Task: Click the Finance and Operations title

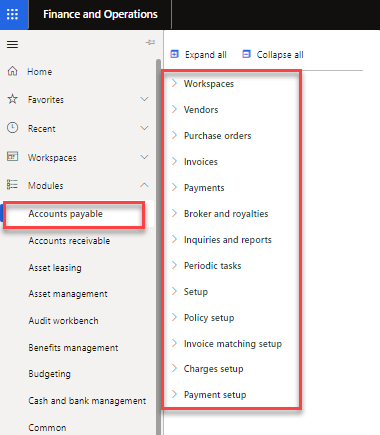Action: coord(100,14)
